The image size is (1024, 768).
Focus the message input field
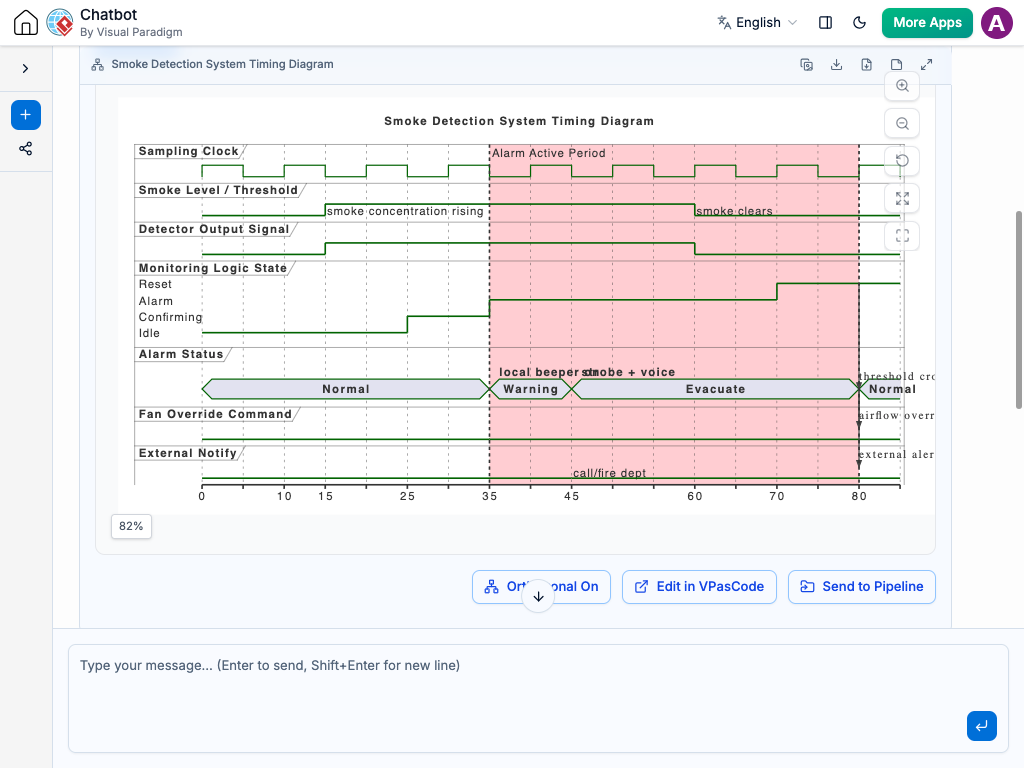tap(538, 698)
